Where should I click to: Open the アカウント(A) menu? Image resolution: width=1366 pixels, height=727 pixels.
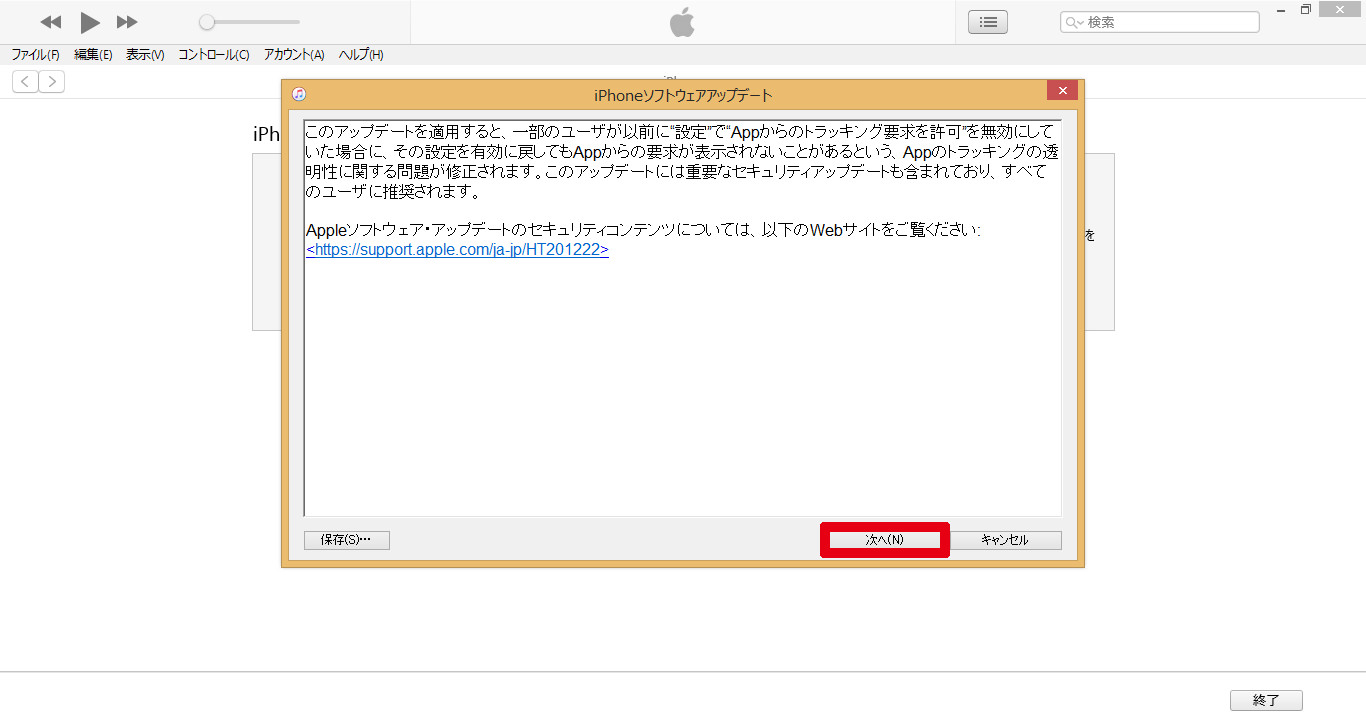tap(294, 55)
